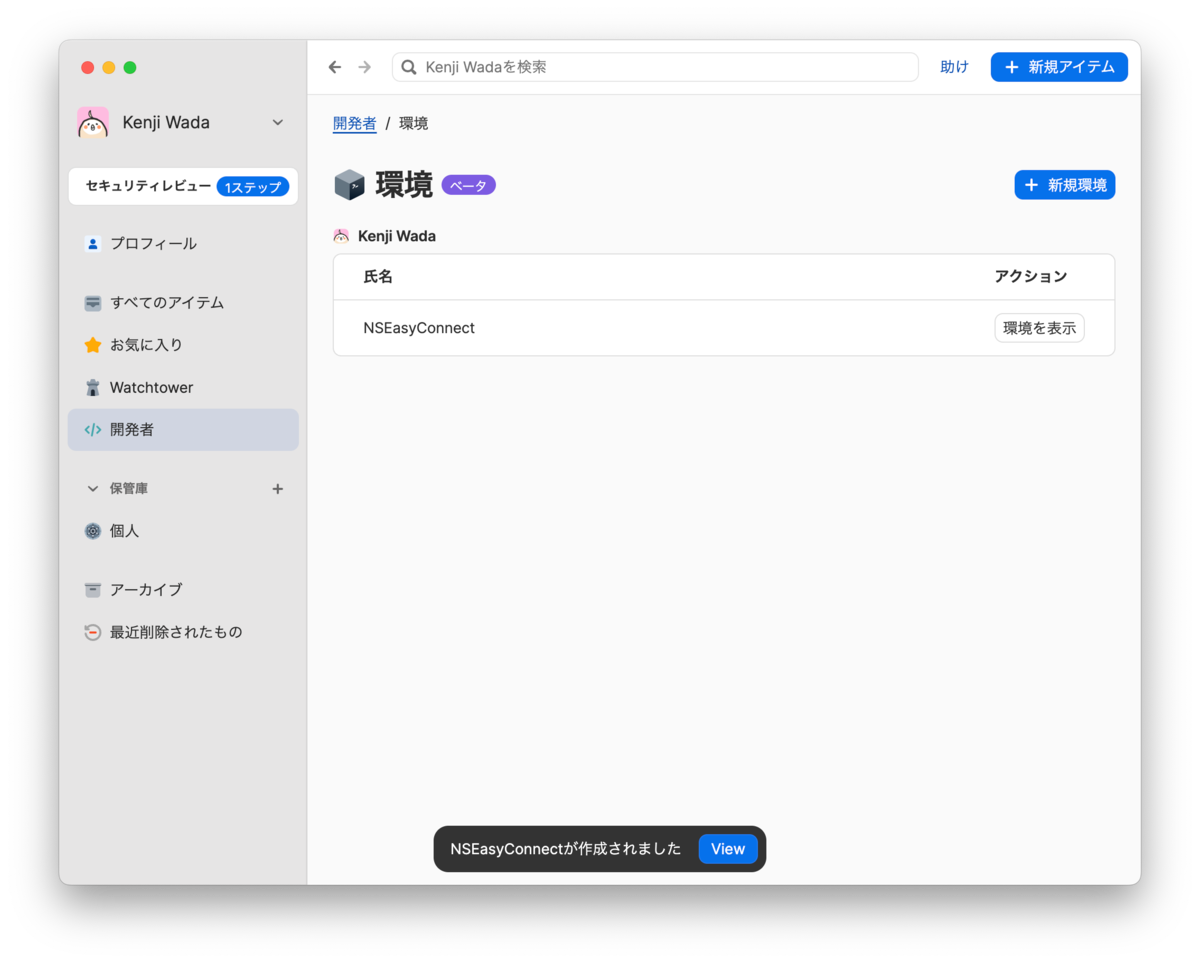Click Kenji Wada label above table
This screenshot has height=963, width=1200.
pyautogui.click(x=397, y=237)
